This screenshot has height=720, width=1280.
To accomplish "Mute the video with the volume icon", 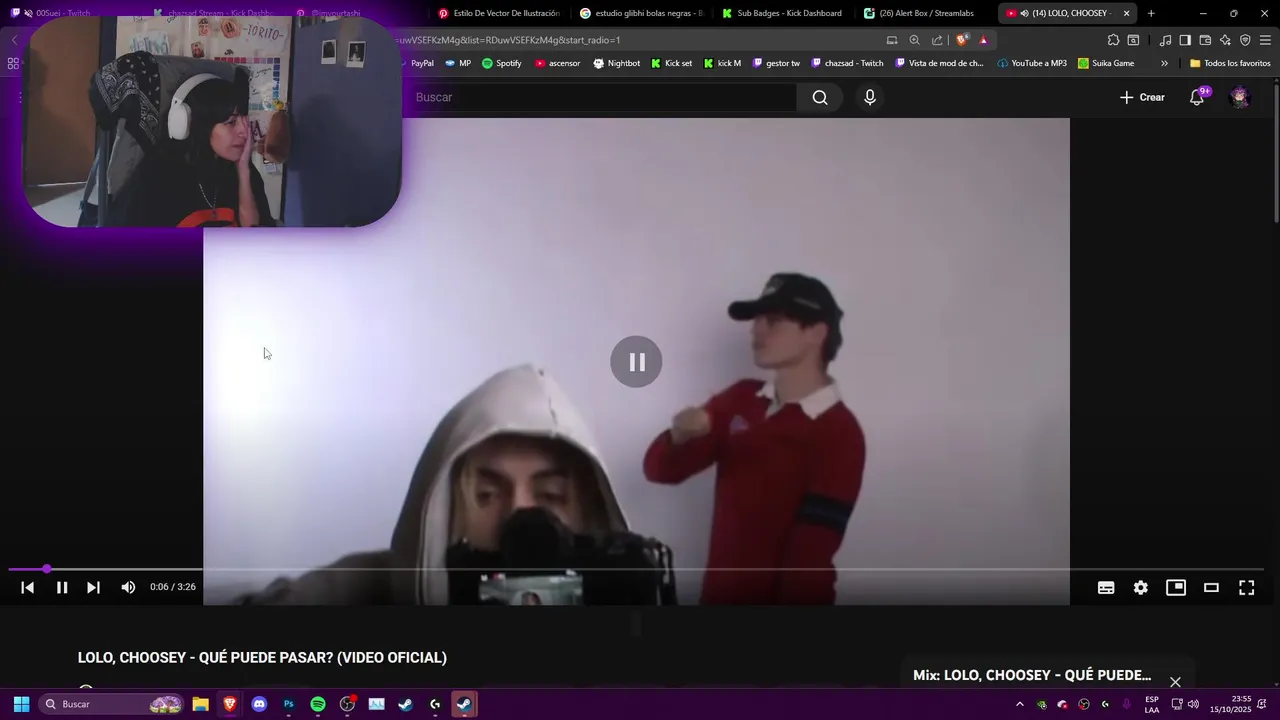I will pos(128,588).
